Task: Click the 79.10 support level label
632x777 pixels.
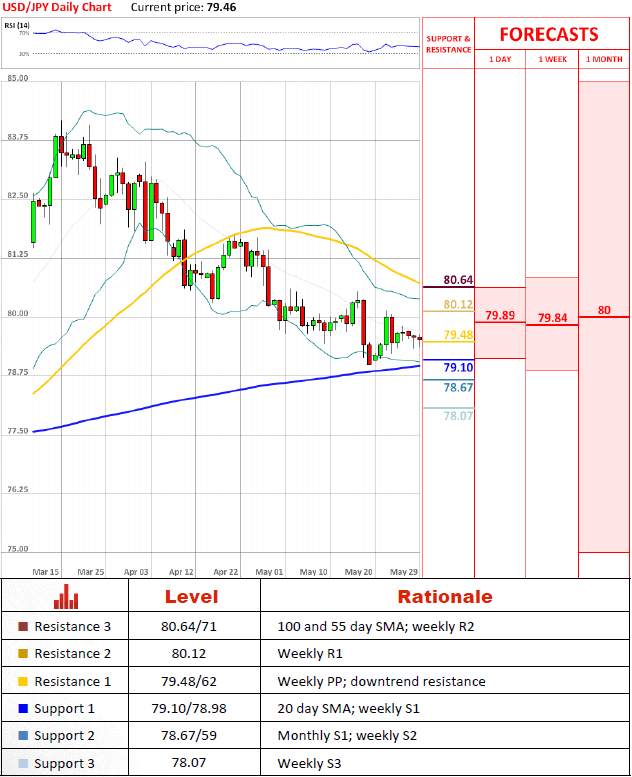Action: (x=458, y=367)
